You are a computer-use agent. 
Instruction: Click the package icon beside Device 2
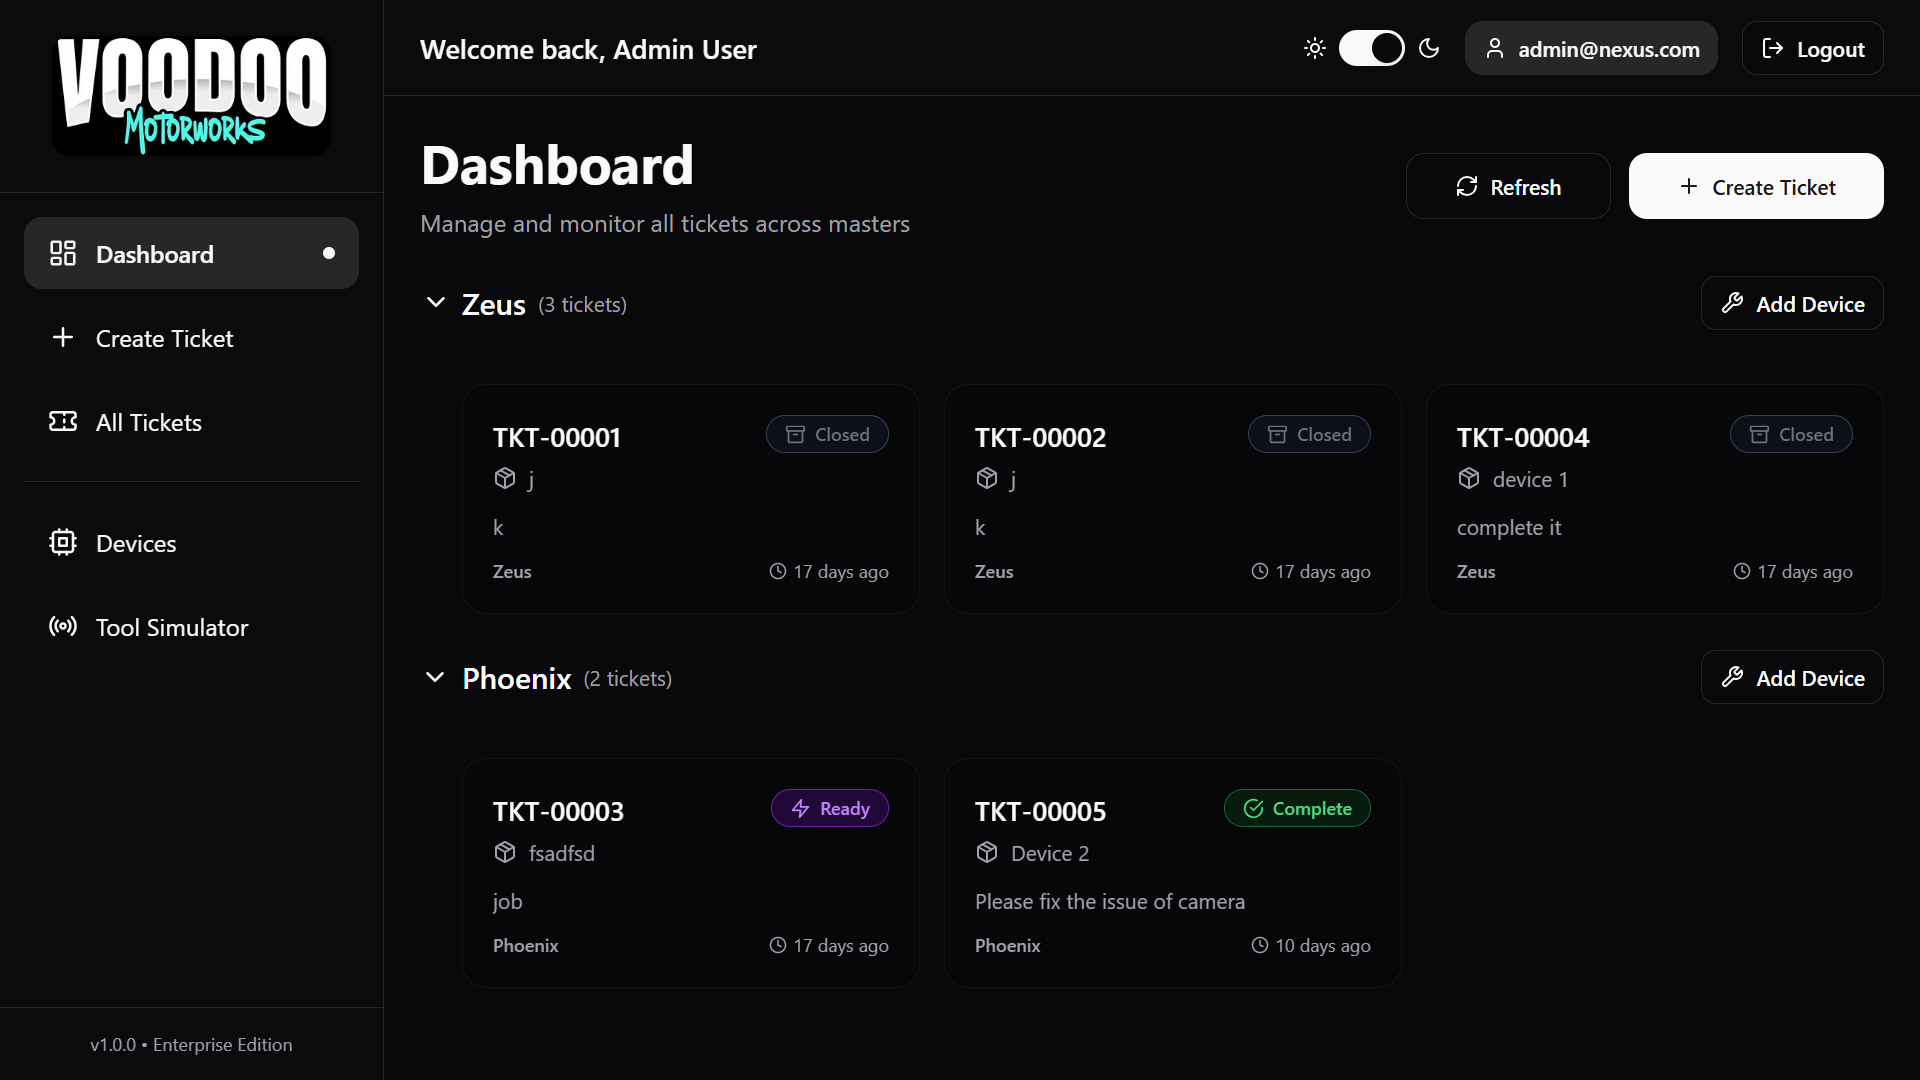(987, 852)
